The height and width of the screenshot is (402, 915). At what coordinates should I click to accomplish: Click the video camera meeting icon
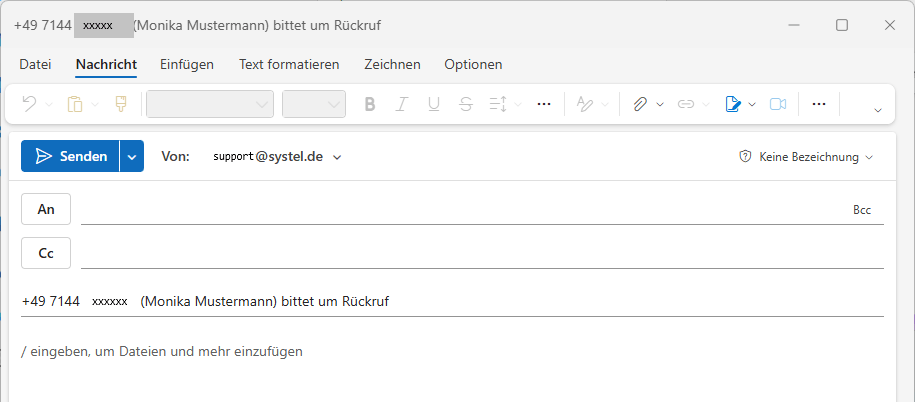(x=778, y=103)
